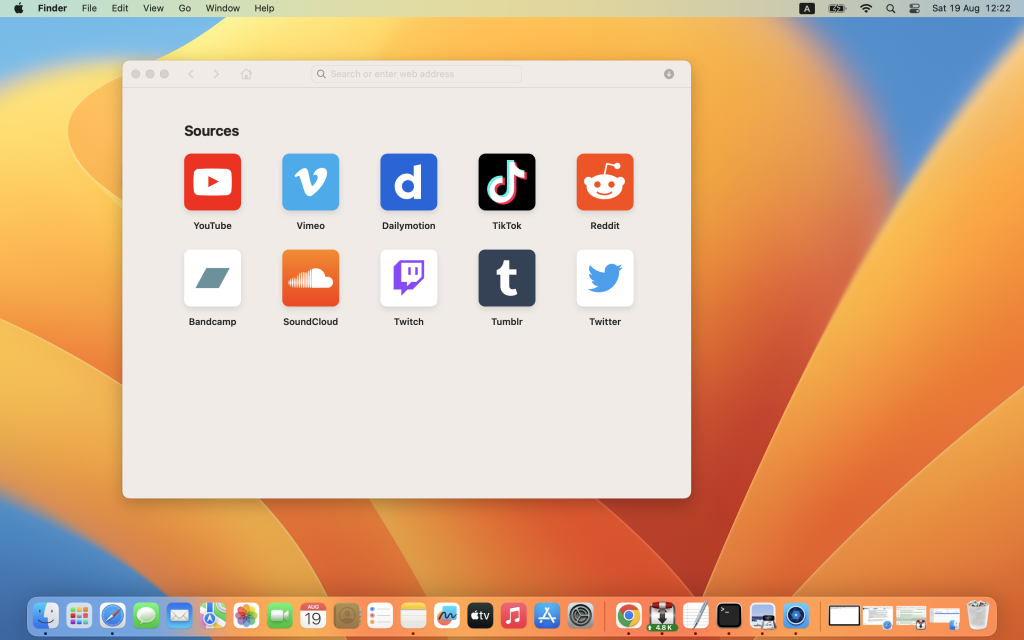
Task: Open Launchpad from the Dock
Action: click(79, 615)
